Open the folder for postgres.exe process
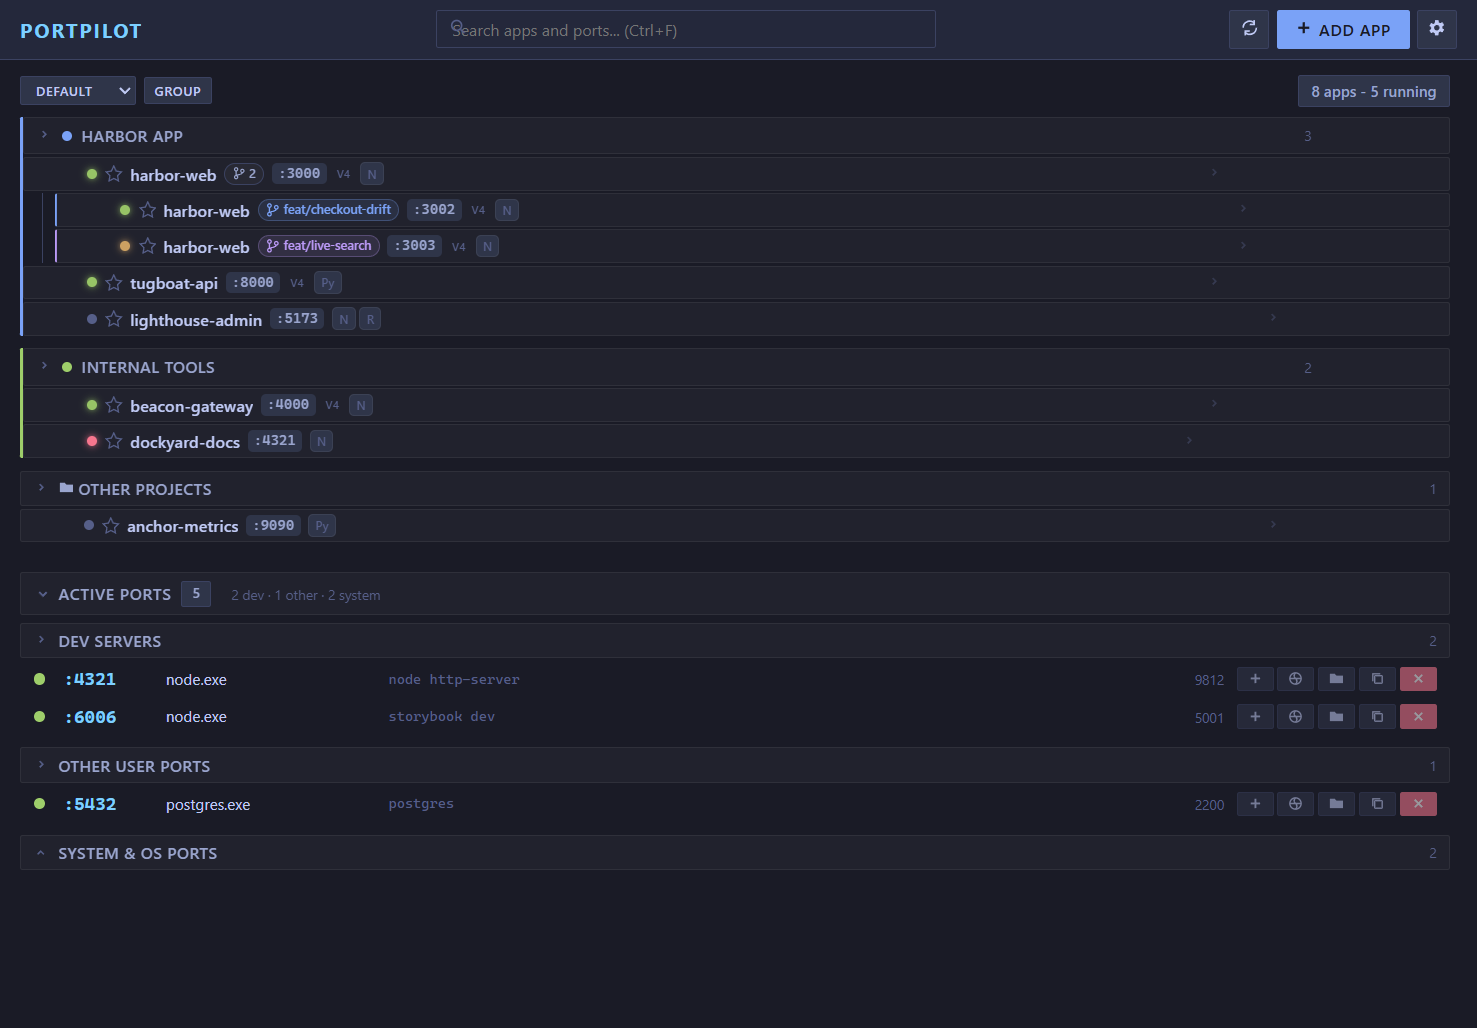Screen dimensions: 1477x1028 click(1336, 803)
